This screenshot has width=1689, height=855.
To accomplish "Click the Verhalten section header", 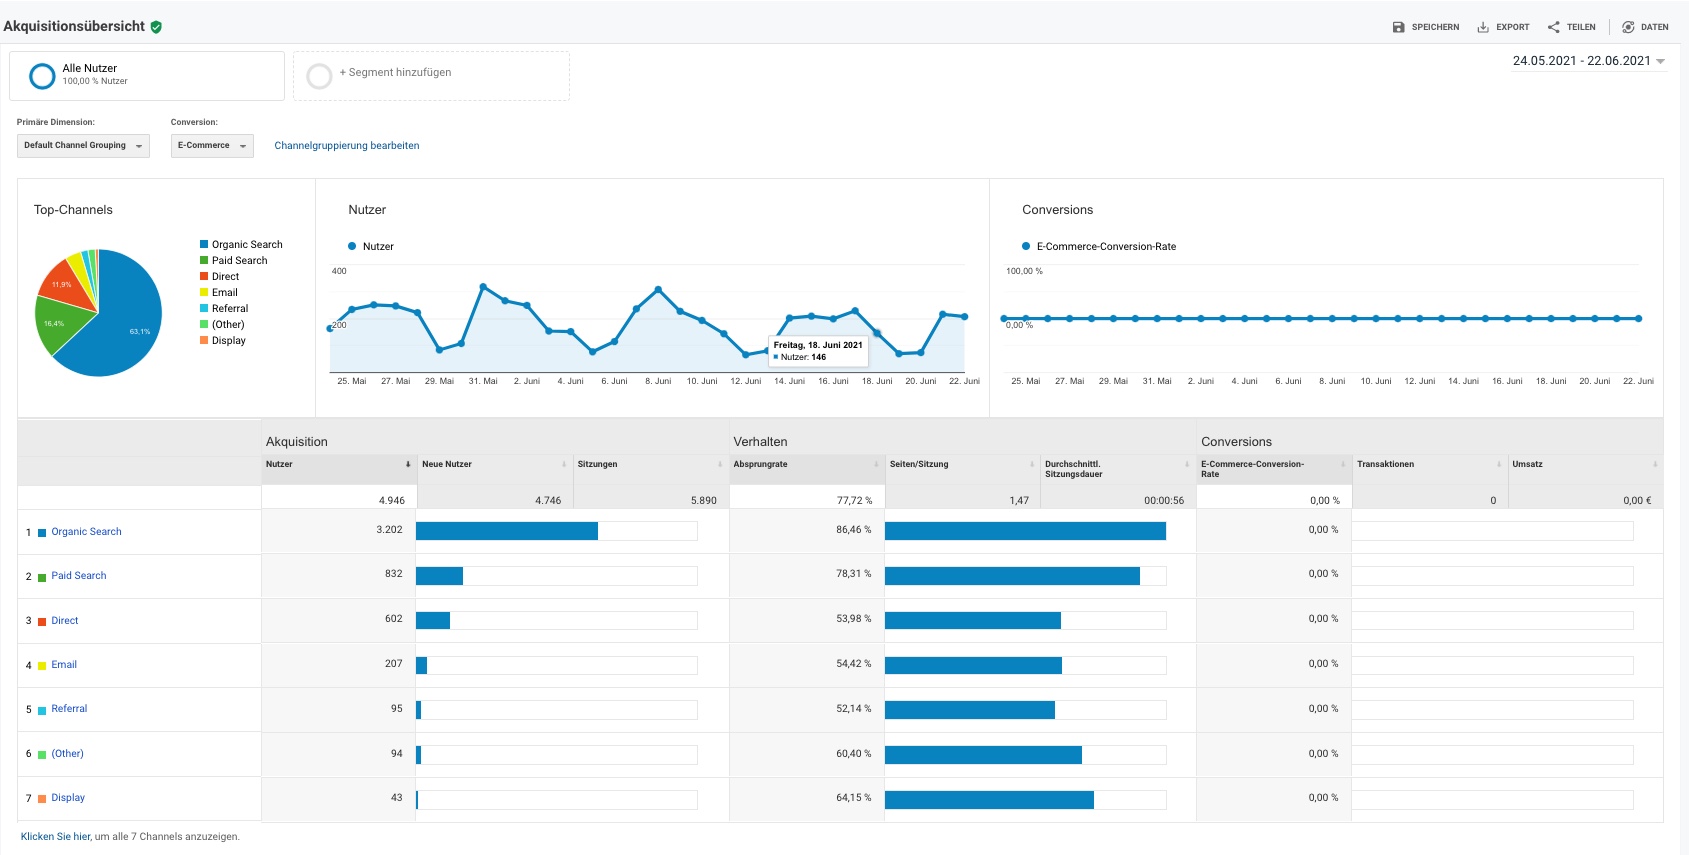I will click(760, 442).
